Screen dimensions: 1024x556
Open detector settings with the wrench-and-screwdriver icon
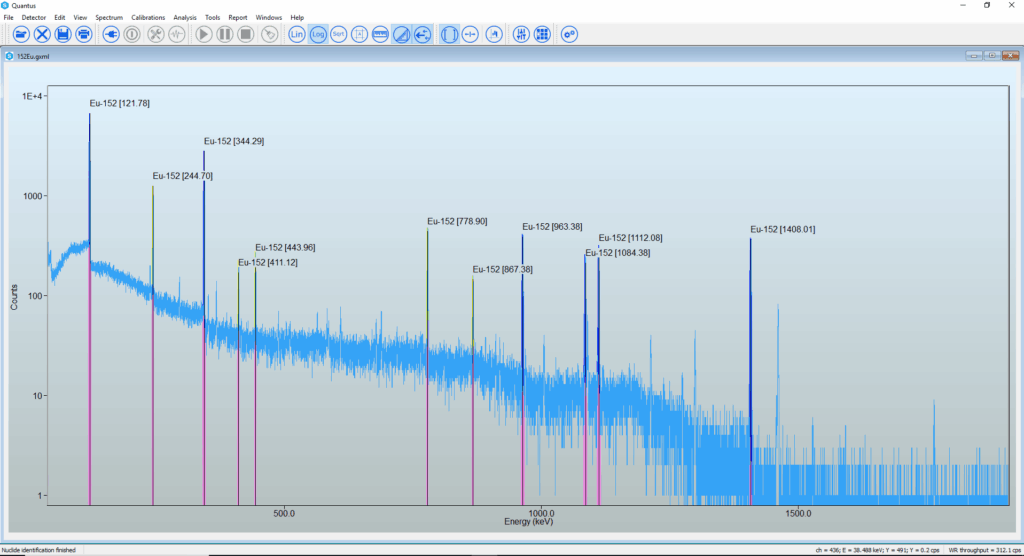point(155,35)
